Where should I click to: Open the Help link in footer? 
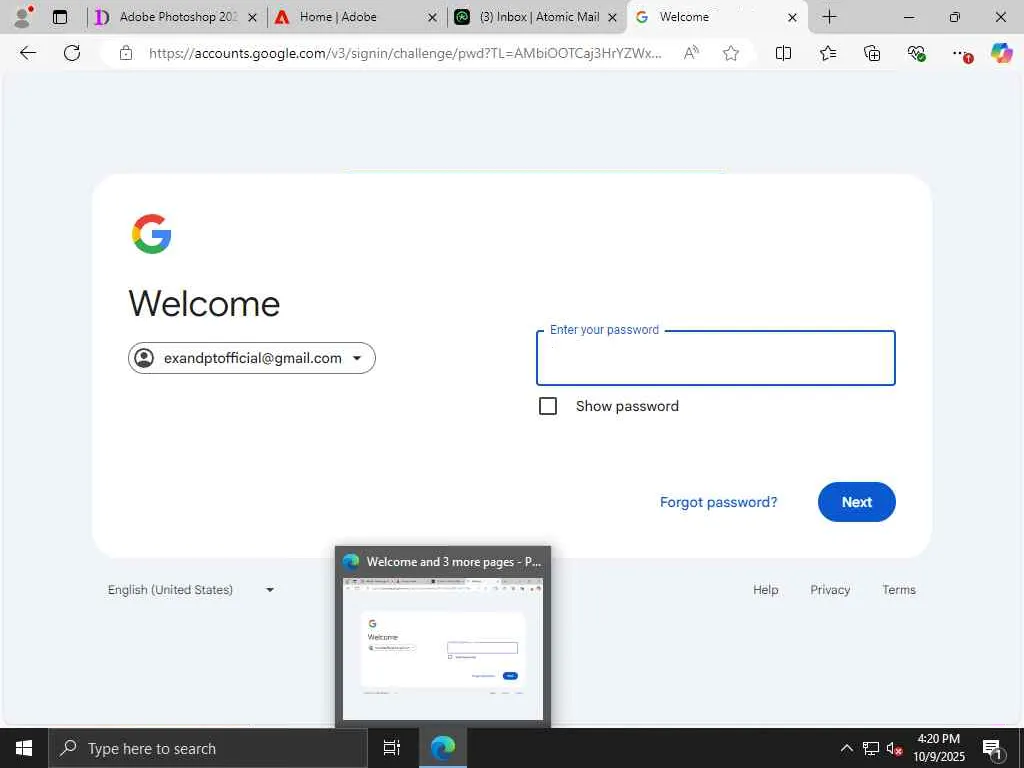765,590
